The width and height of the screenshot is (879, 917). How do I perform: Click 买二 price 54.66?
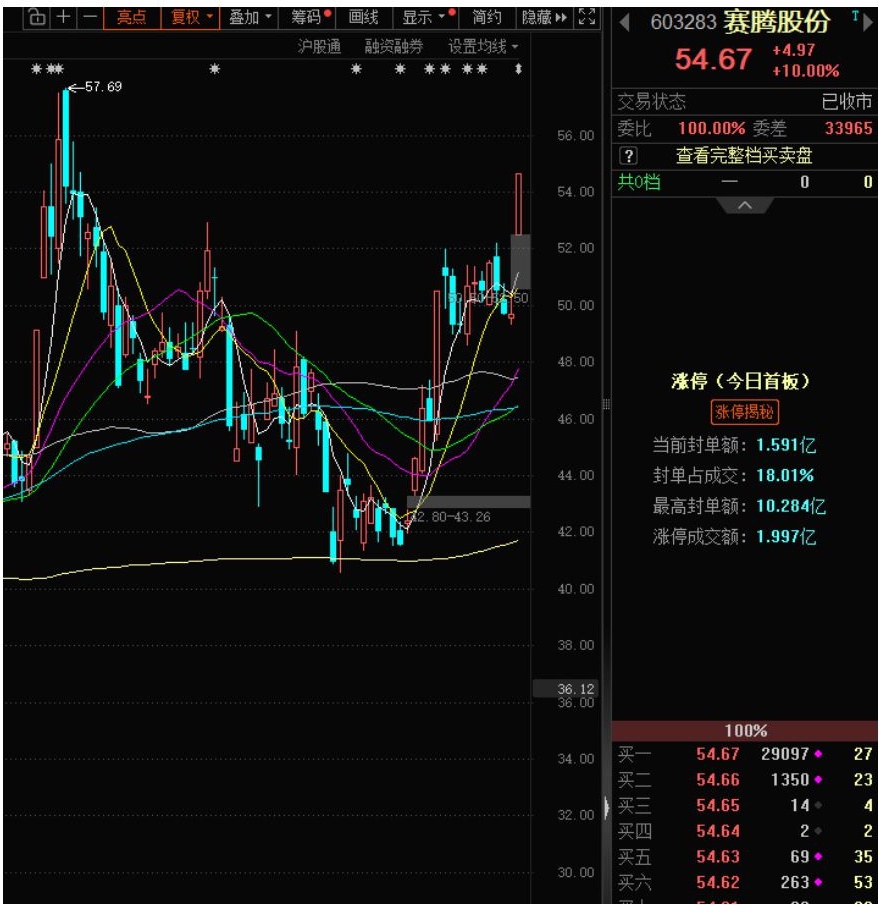click(718, 780)
